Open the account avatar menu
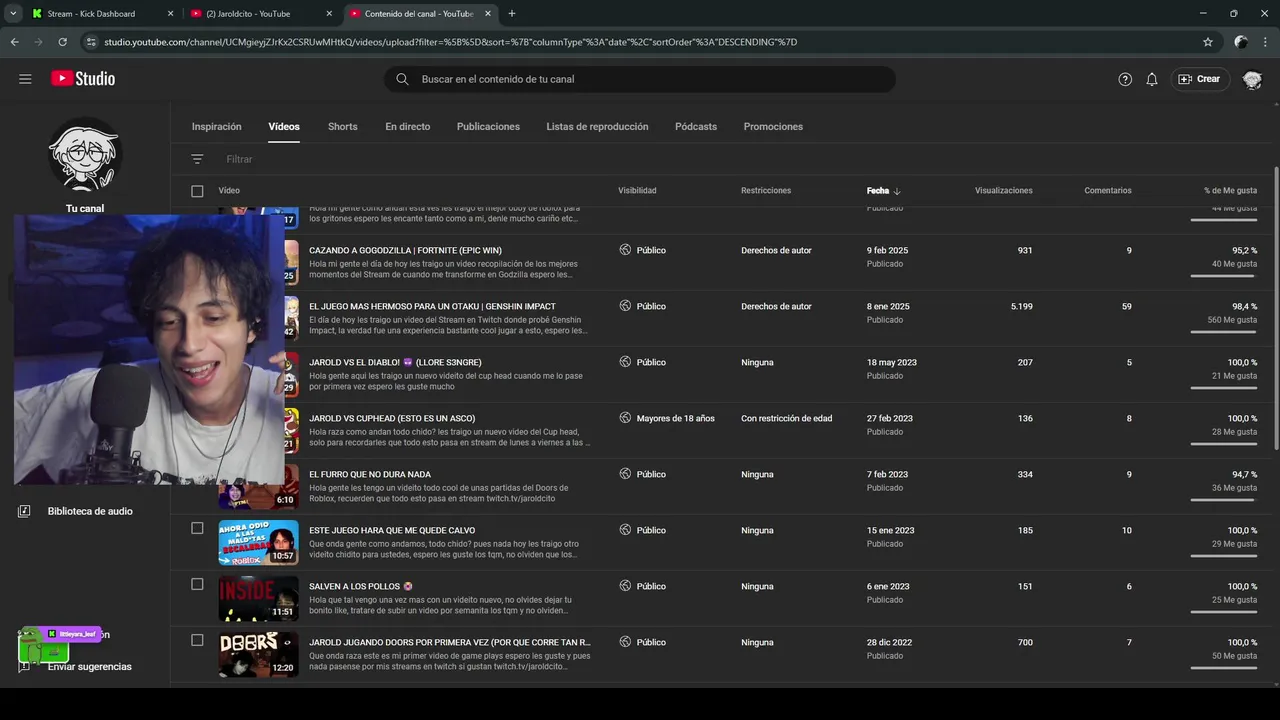 (1252, 79)
